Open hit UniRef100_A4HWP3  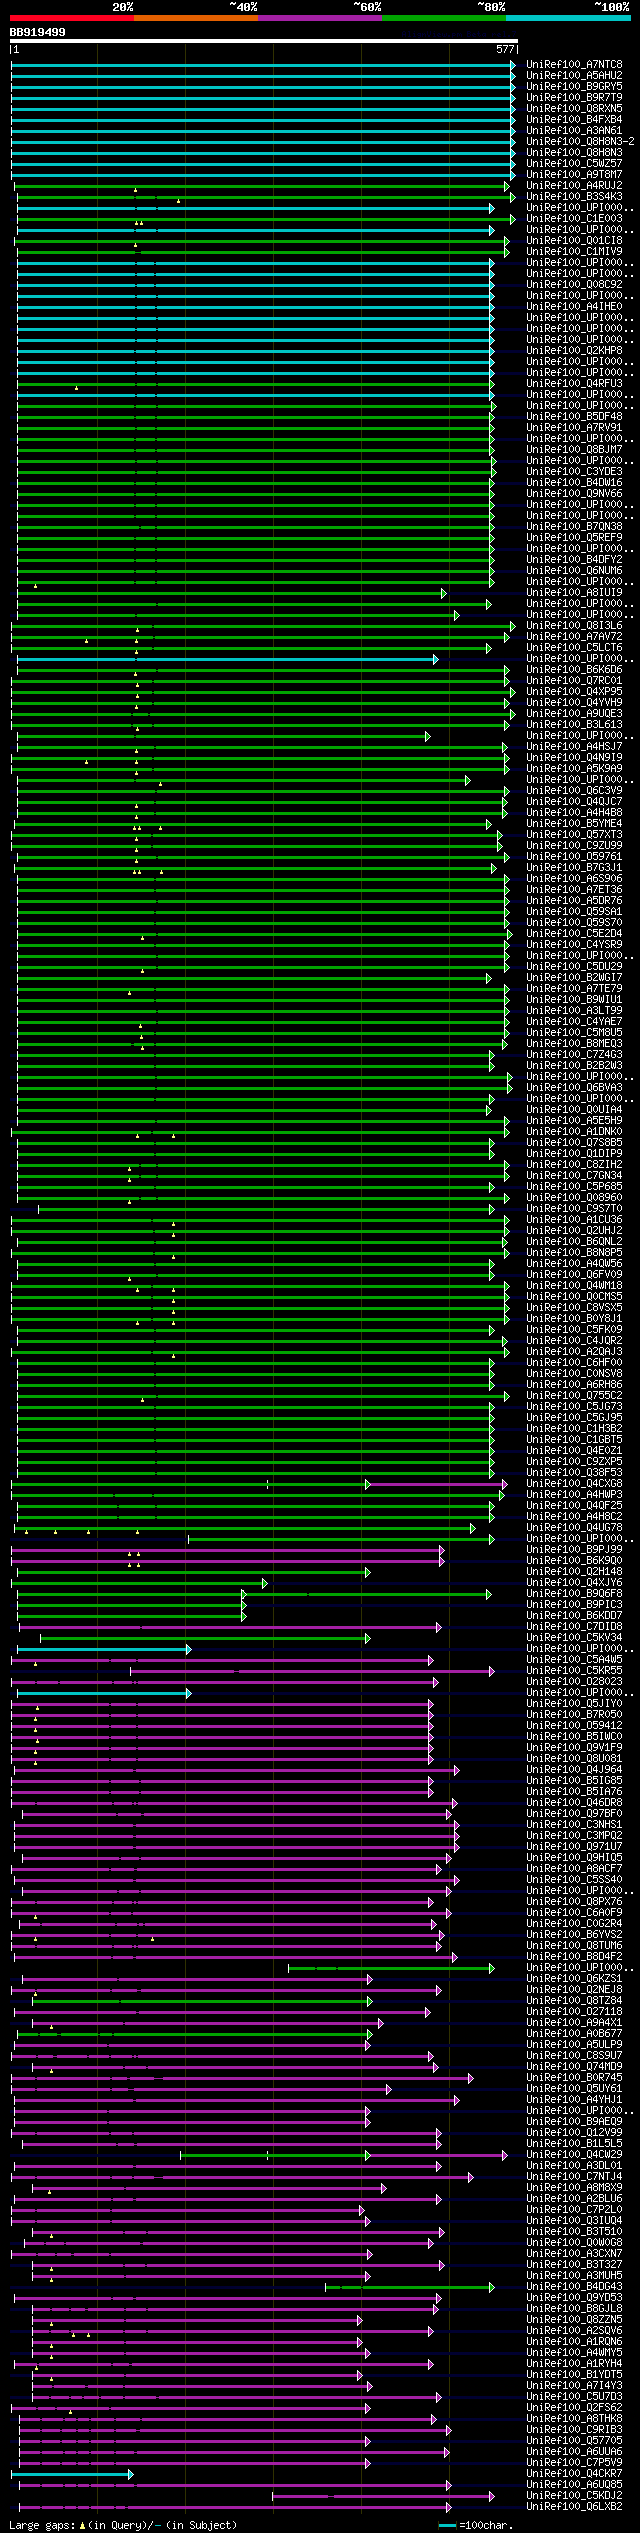click(574, 1494)
